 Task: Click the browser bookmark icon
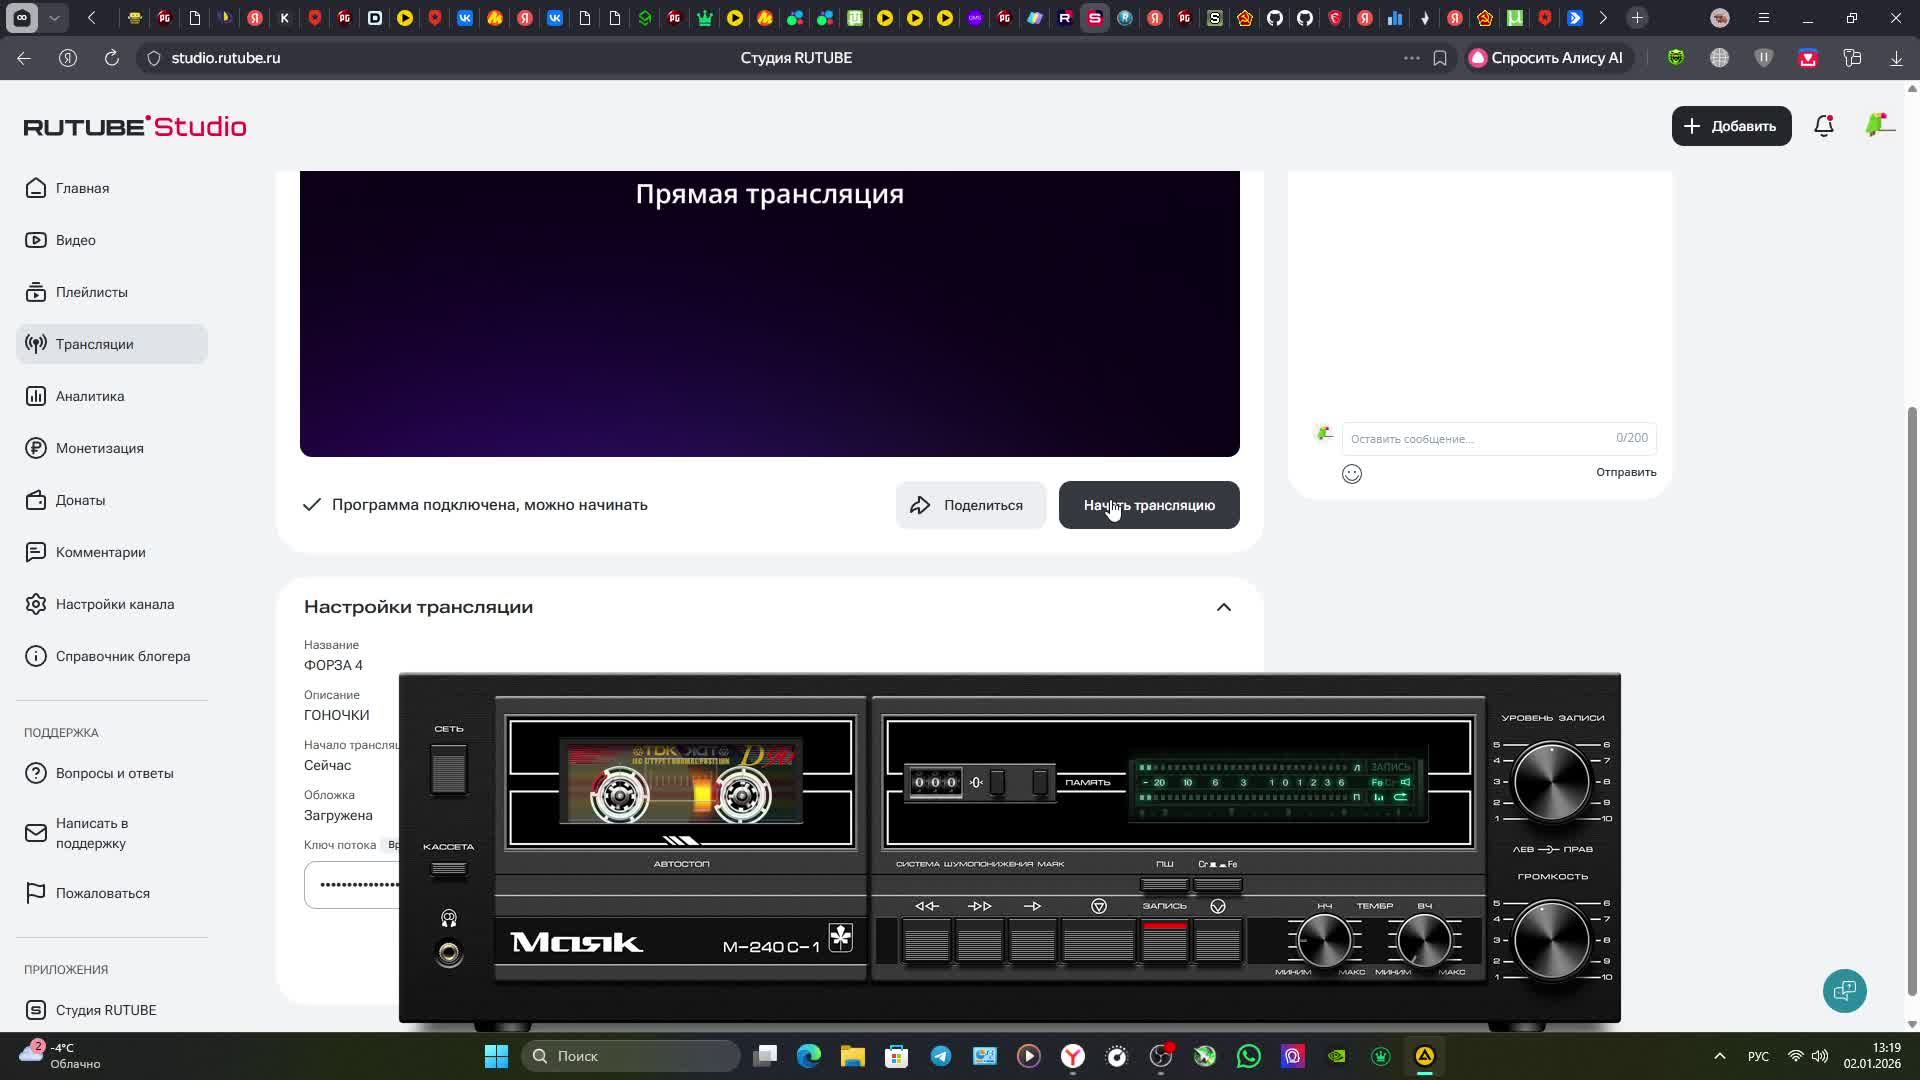[1440, 58]
